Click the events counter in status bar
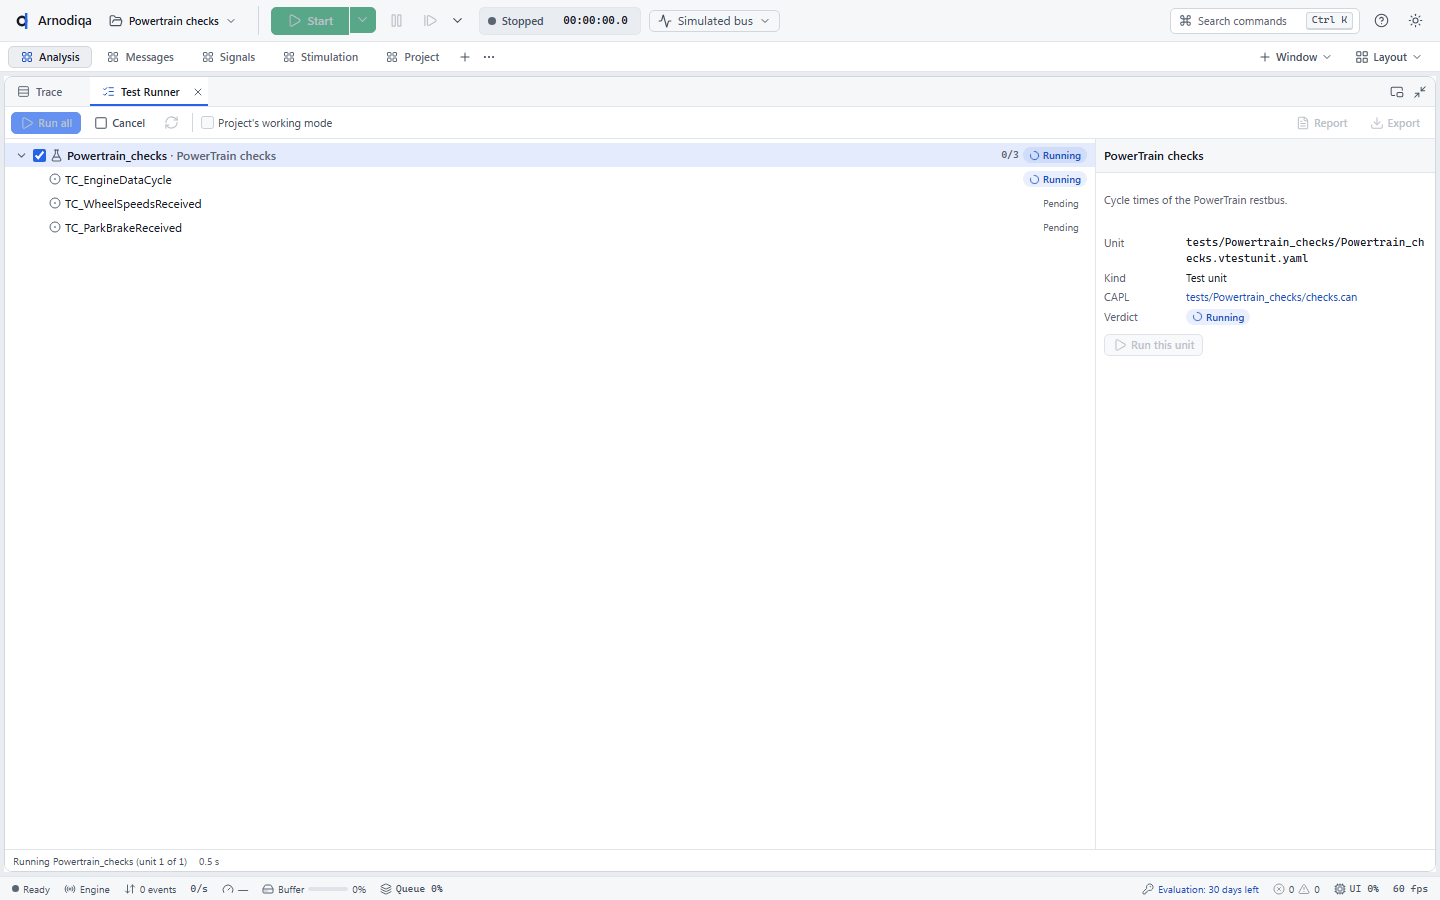Viewport: 1440px width, 900px height. pos(150,889)
